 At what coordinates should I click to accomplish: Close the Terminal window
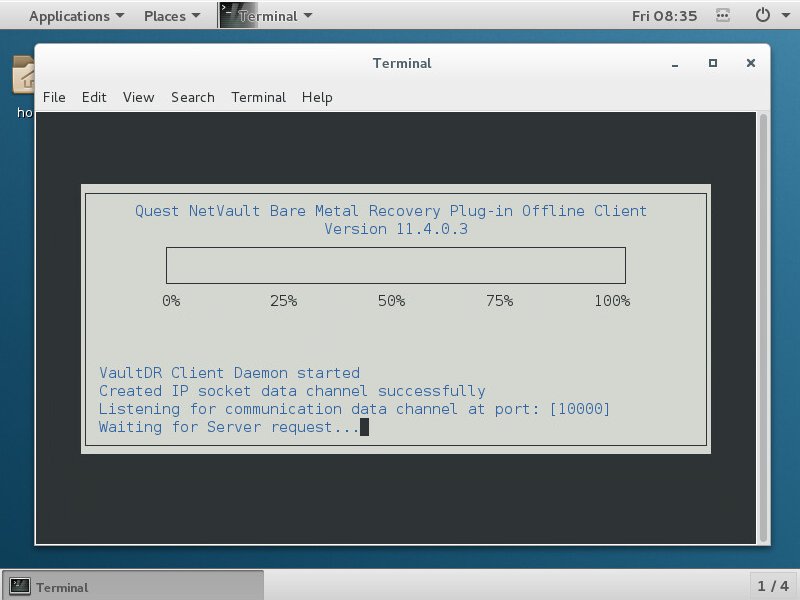751,63
